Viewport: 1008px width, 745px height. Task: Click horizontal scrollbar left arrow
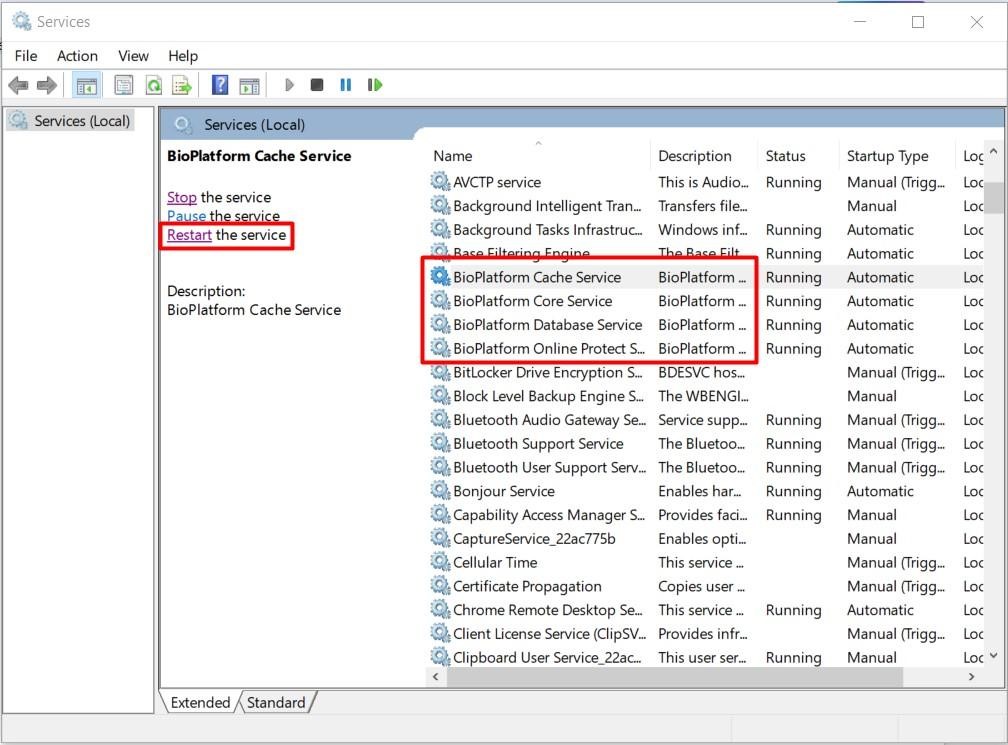click(436, 676)
